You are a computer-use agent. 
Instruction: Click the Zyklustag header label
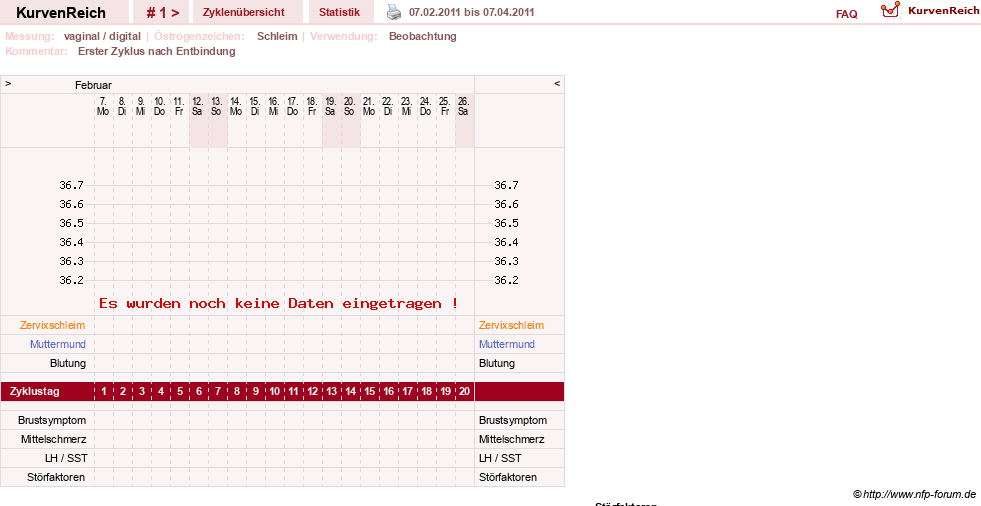(35, 392)
